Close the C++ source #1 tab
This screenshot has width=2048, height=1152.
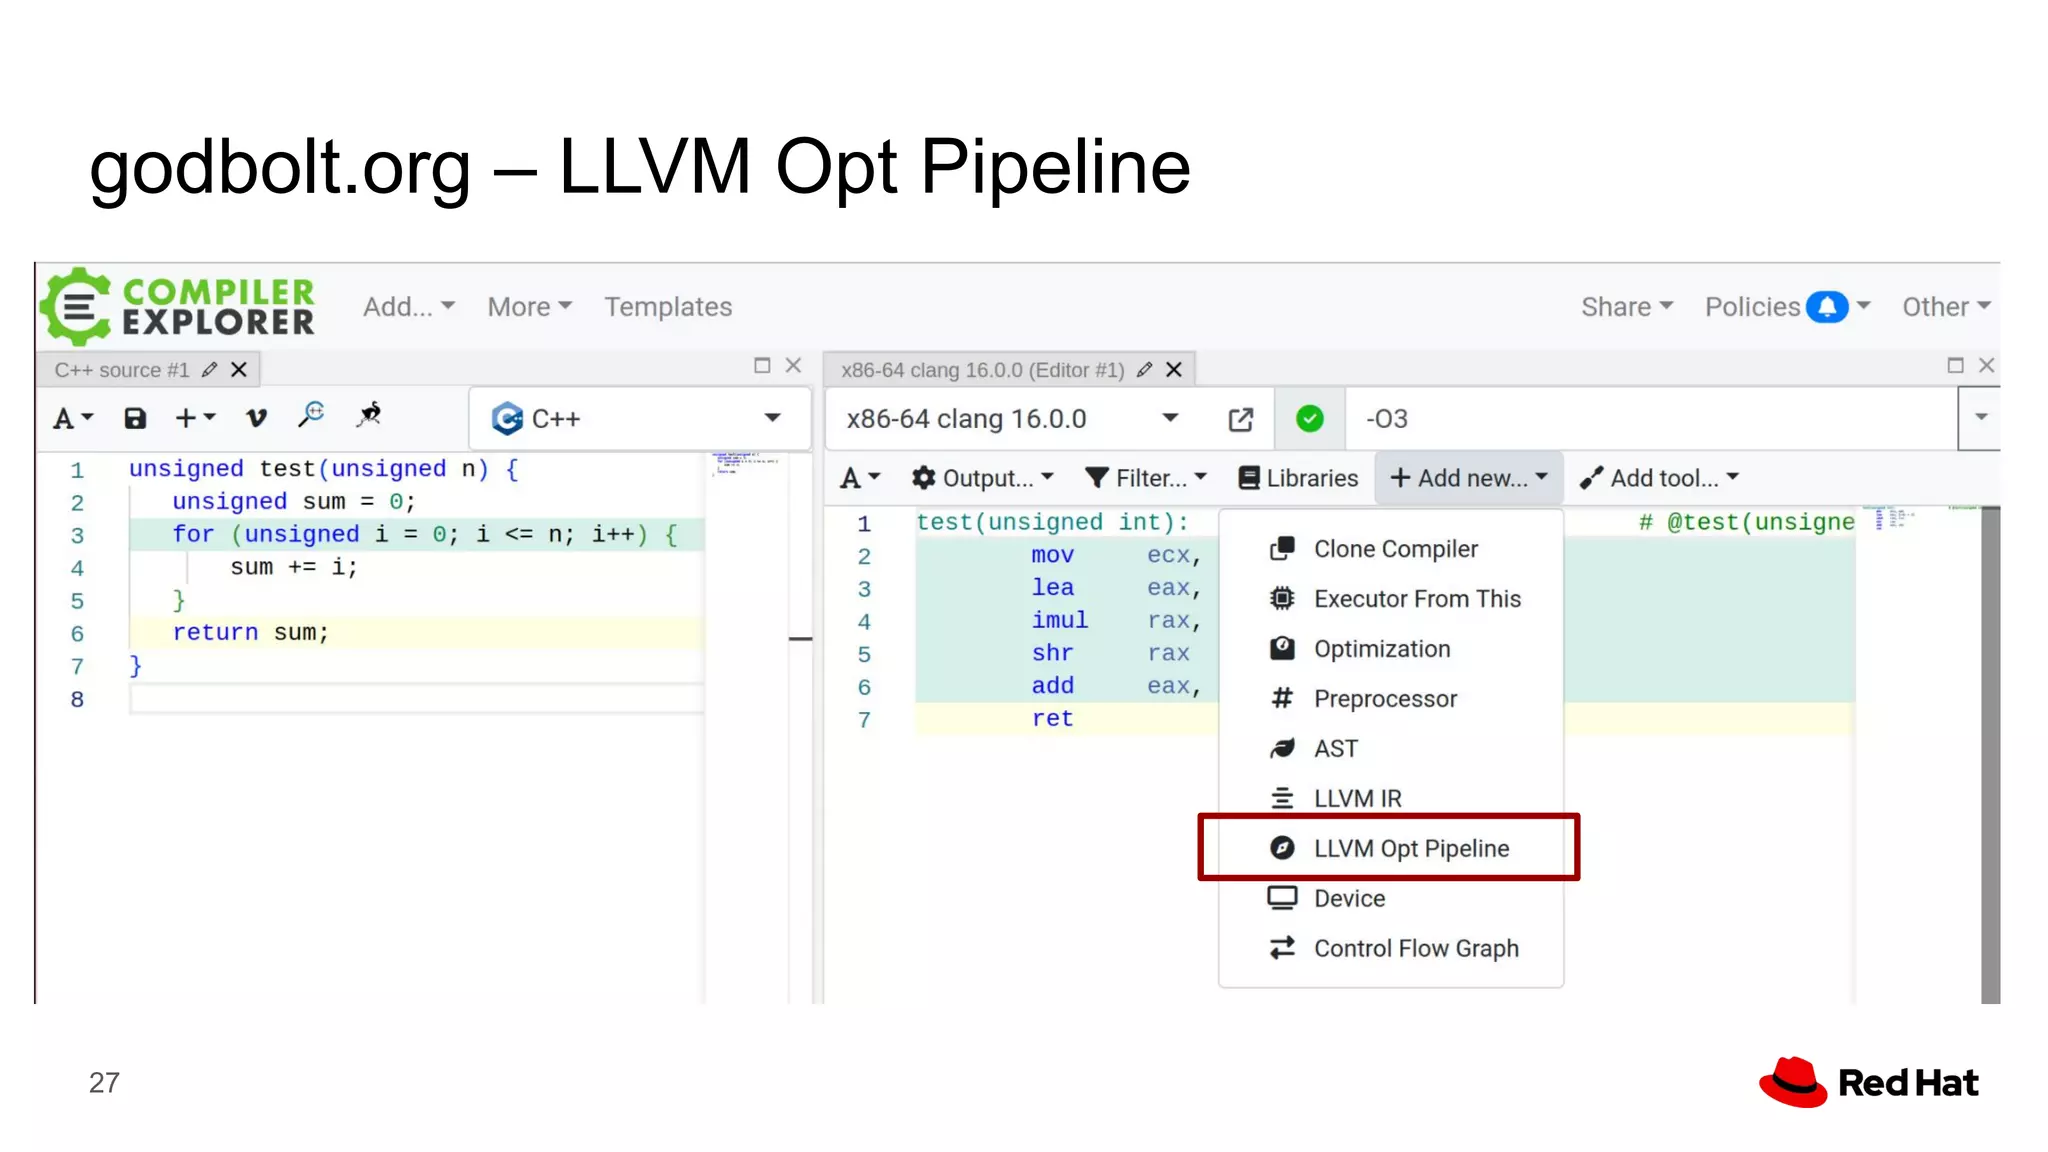point(239,370)
